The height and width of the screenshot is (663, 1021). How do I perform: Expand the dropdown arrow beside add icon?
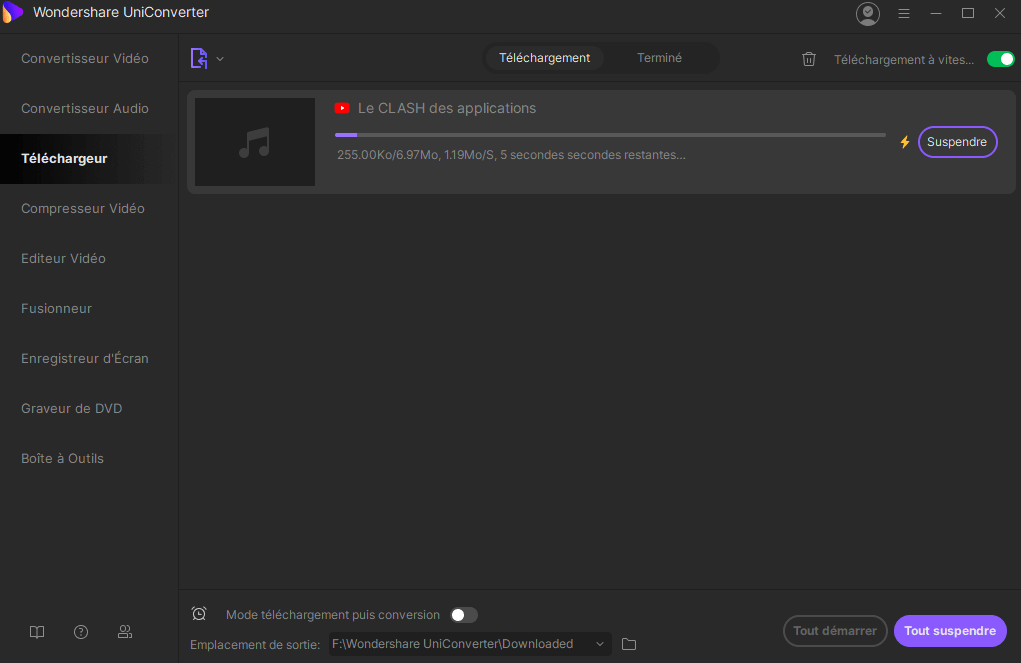[220, 59]
